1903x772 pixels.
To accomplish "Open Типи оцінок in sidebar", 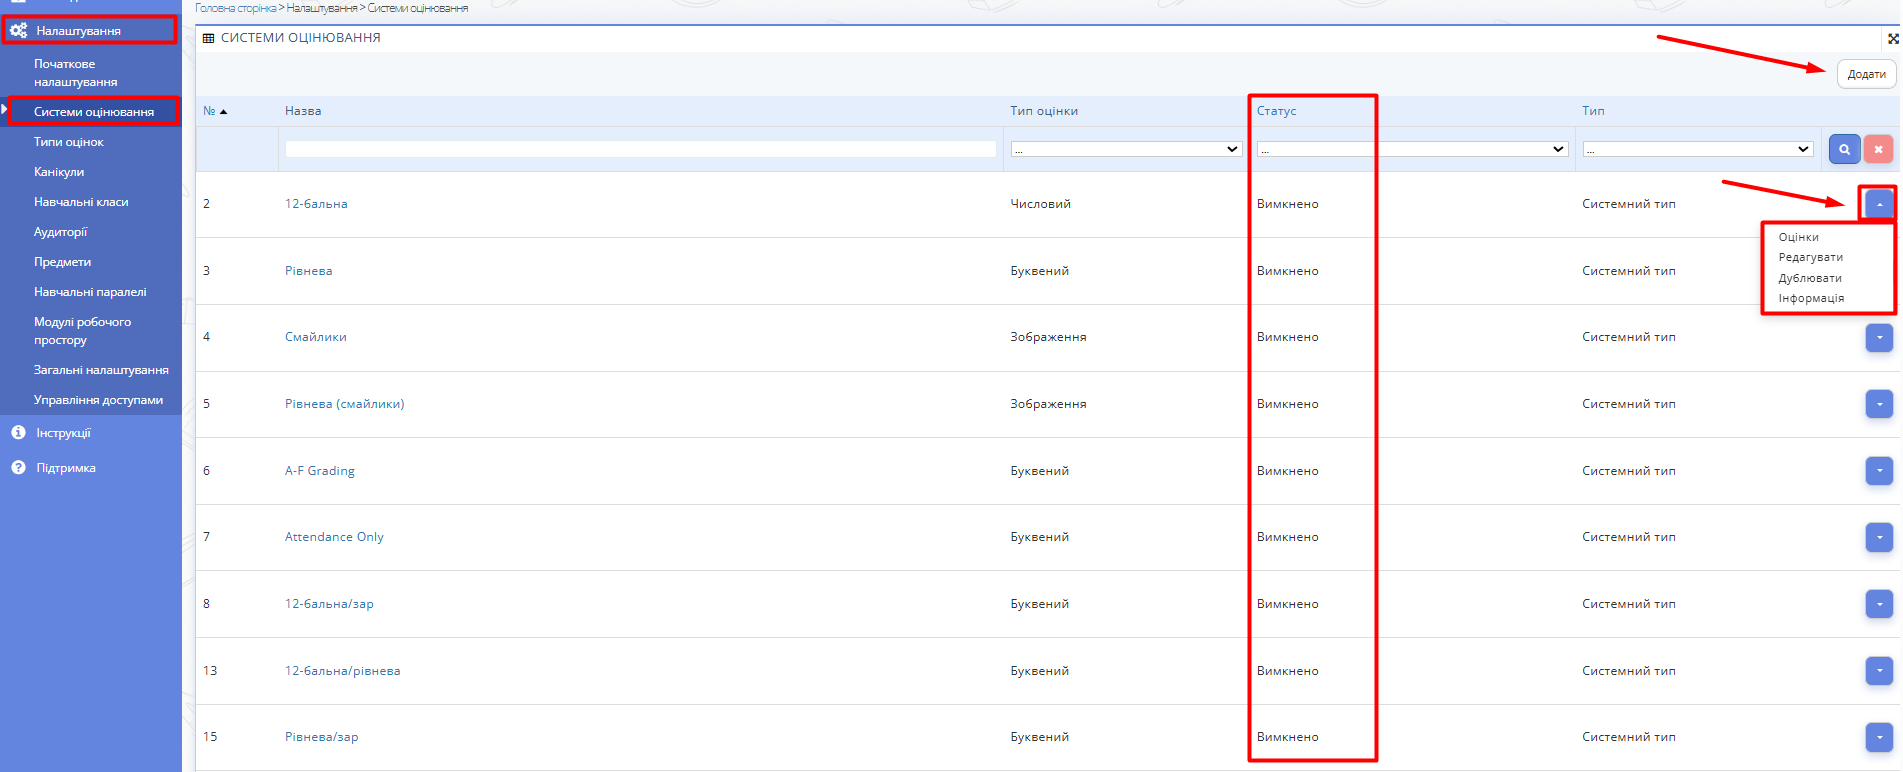I will point(69,142).
